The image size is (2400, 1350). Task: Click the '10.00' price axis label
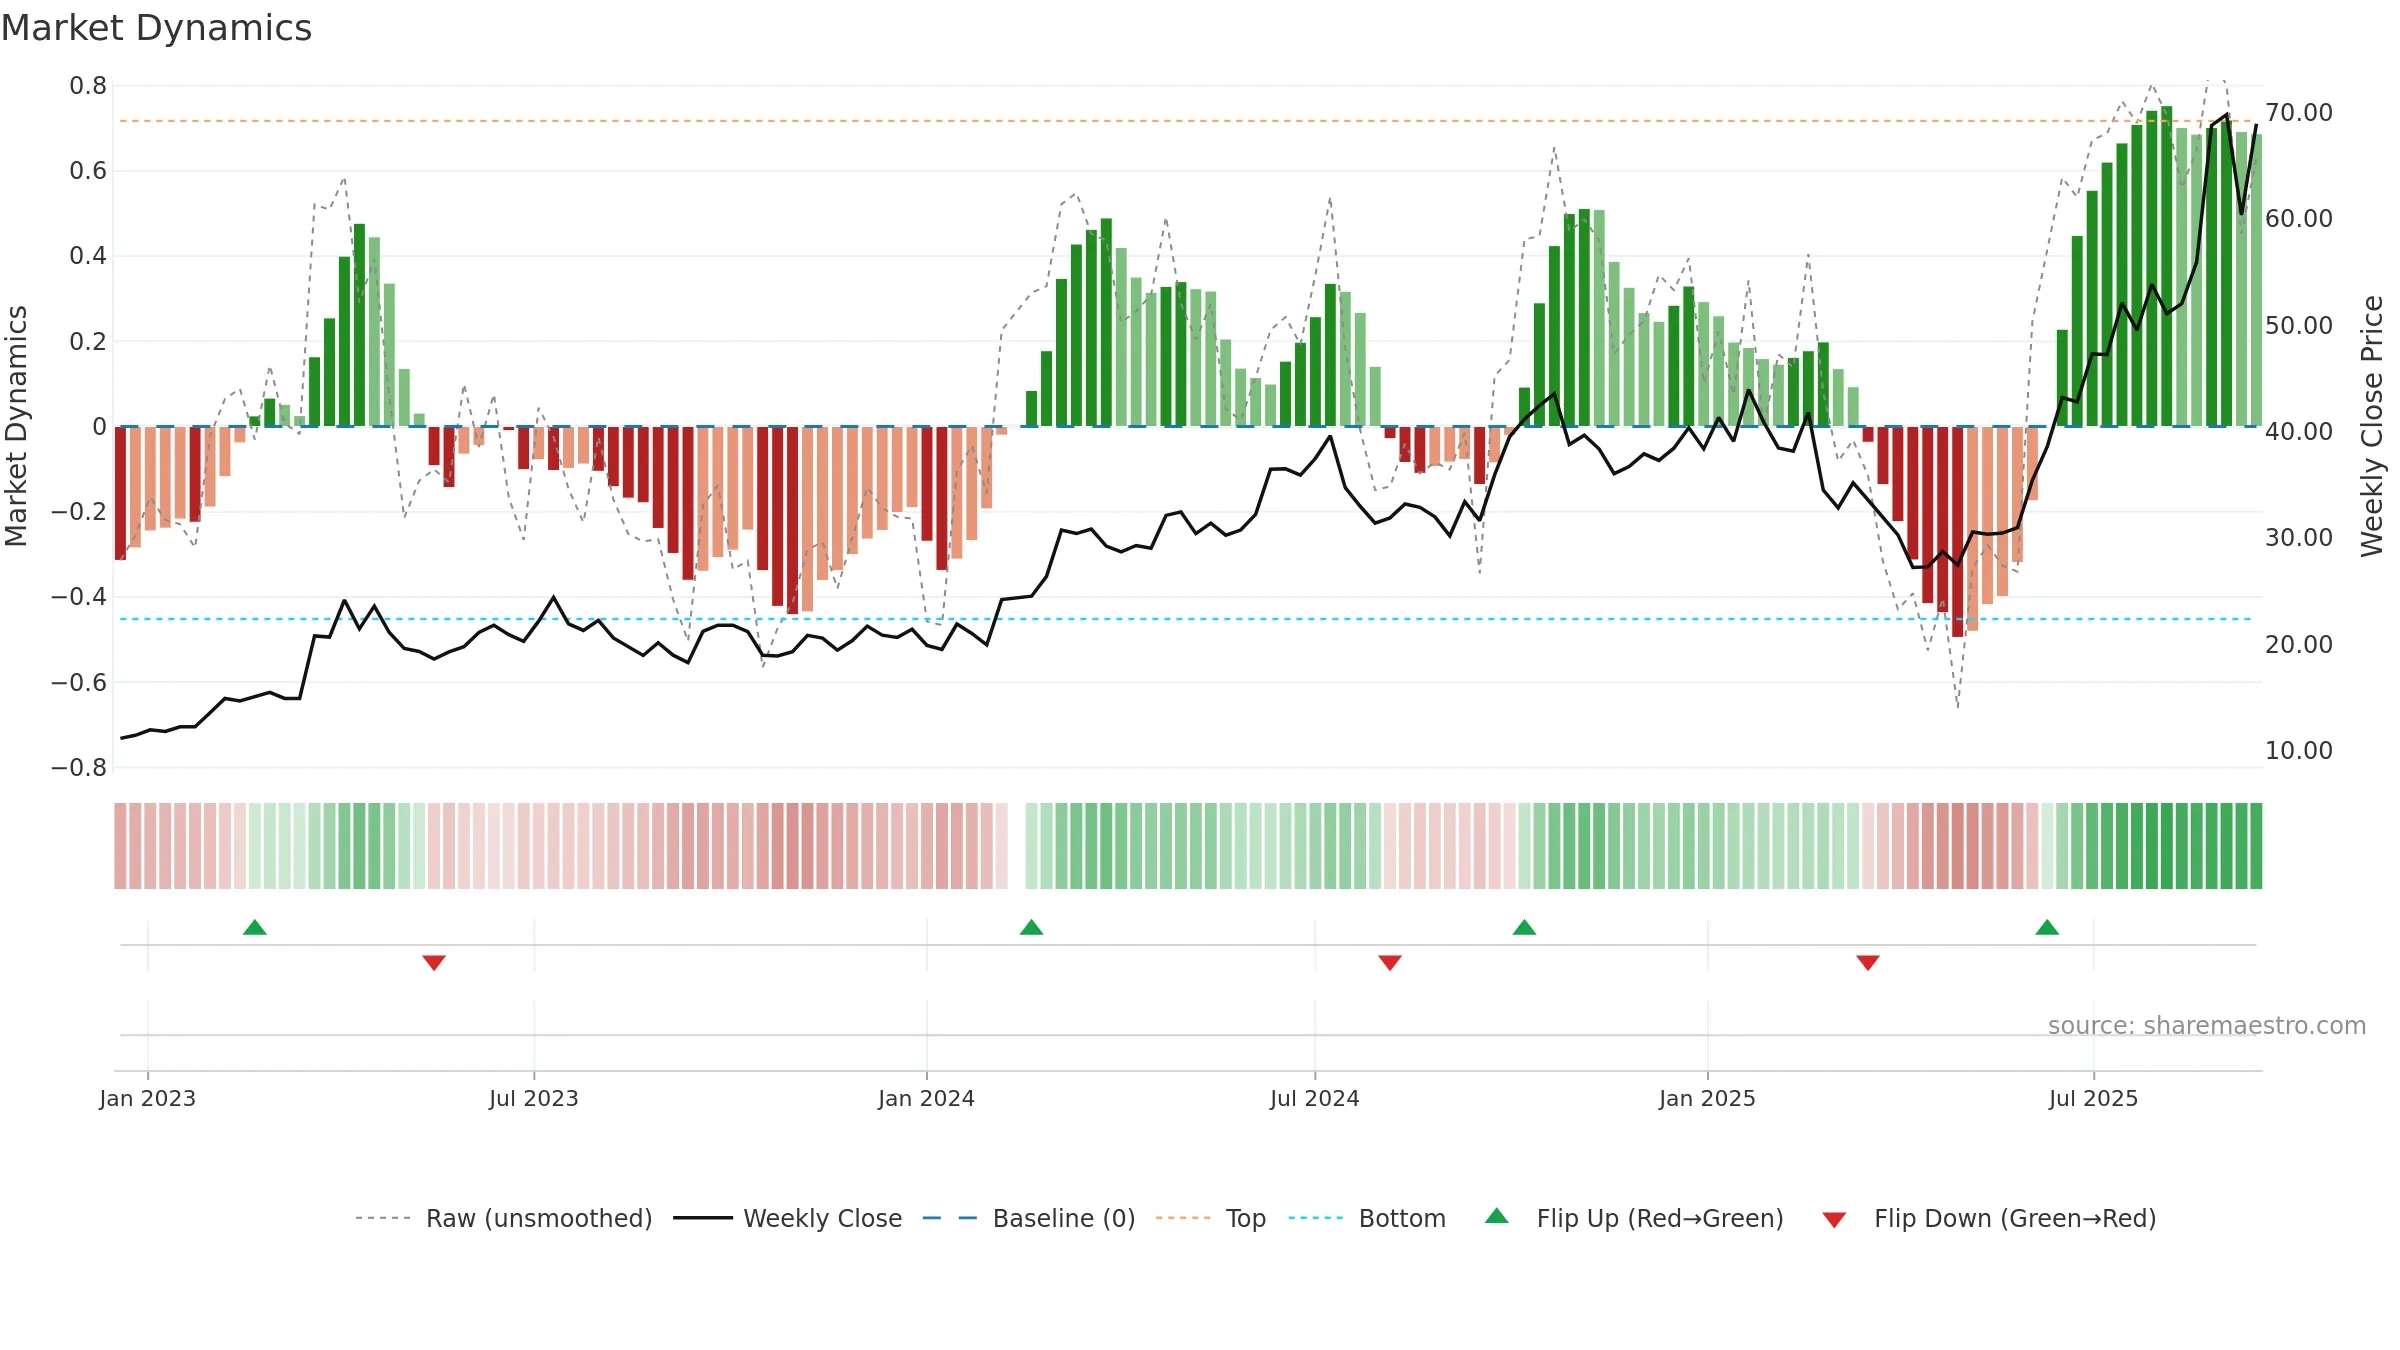2299,750
